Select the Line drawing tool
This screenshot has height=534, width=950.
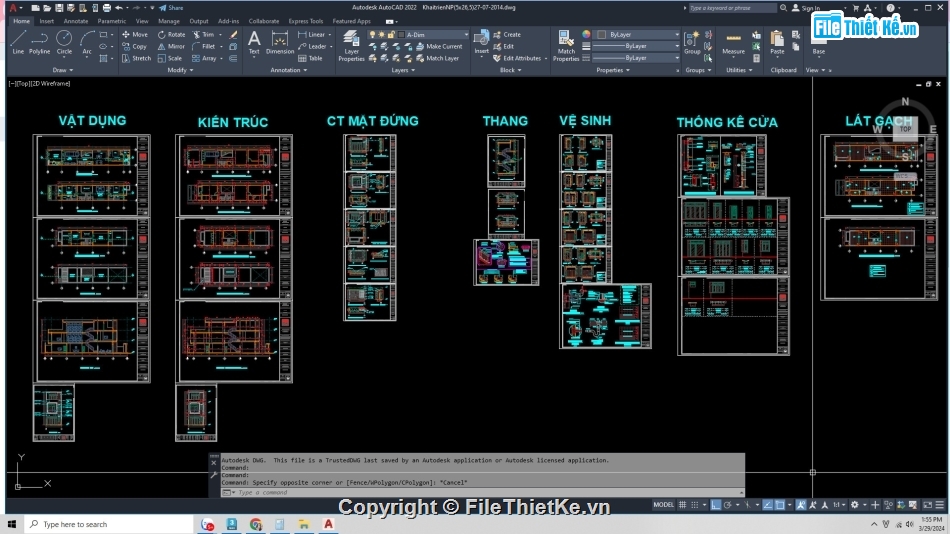18,42
